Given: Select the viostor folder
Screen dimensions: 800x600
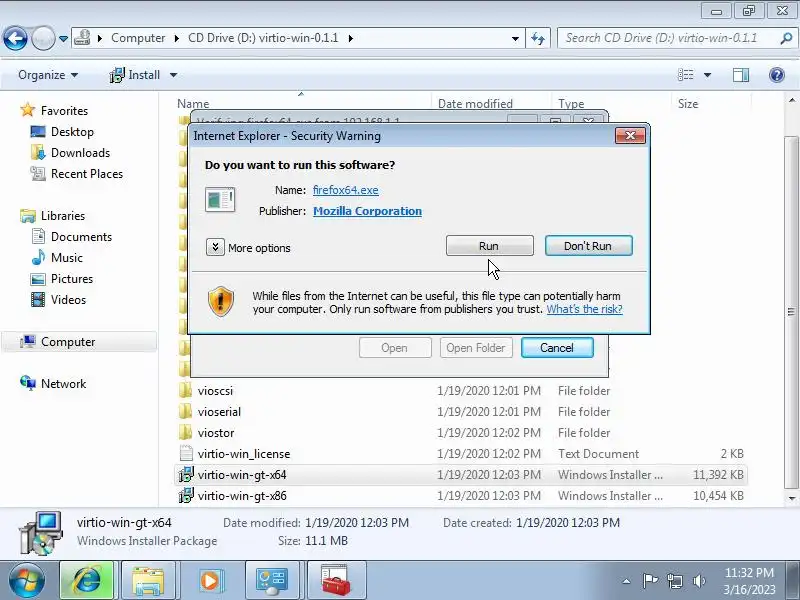Looking at the screenshot, I should pyautogui.click(x=216, y=433).
